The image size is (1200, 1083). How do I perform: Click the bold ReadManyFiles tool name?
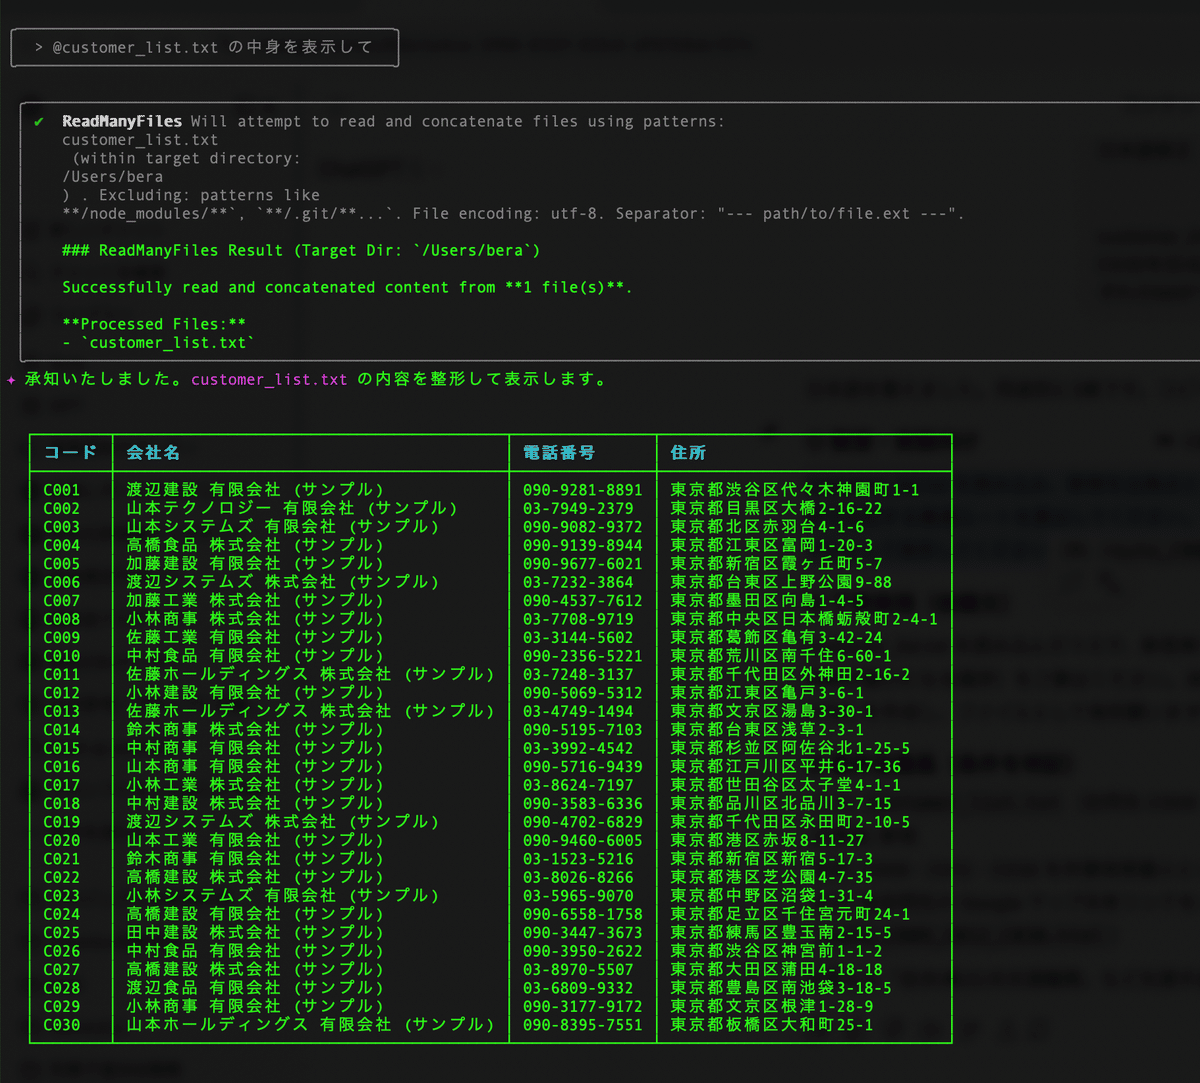tap(122, 122)
